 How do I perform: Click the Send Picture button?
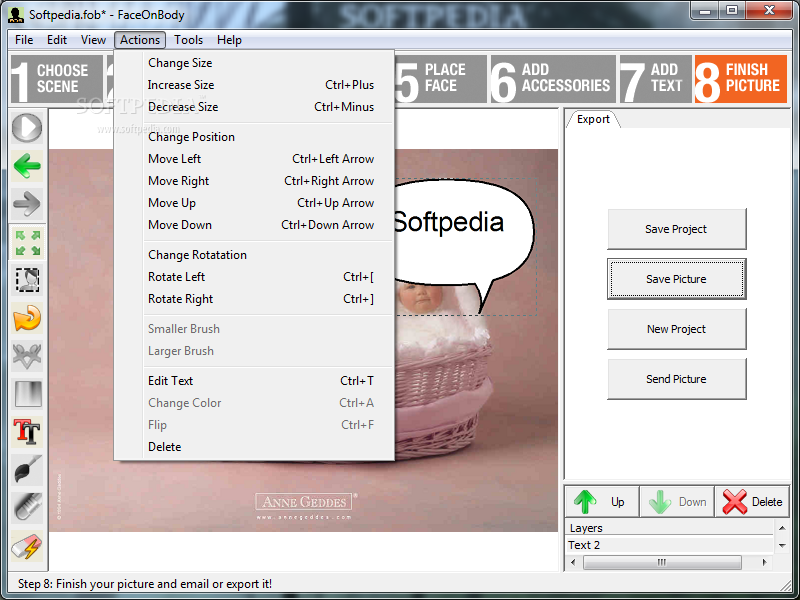point(677,379)
